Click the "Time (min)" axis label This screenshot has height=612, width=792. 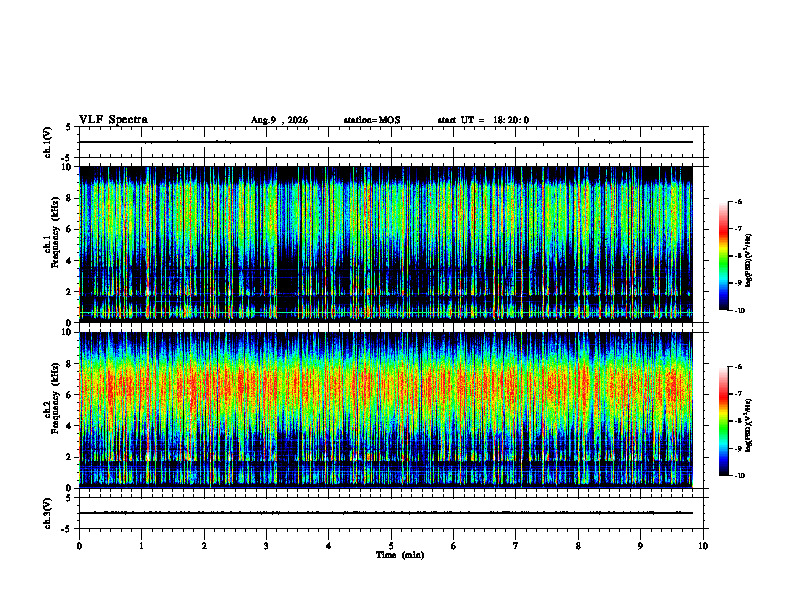(400, 555)
